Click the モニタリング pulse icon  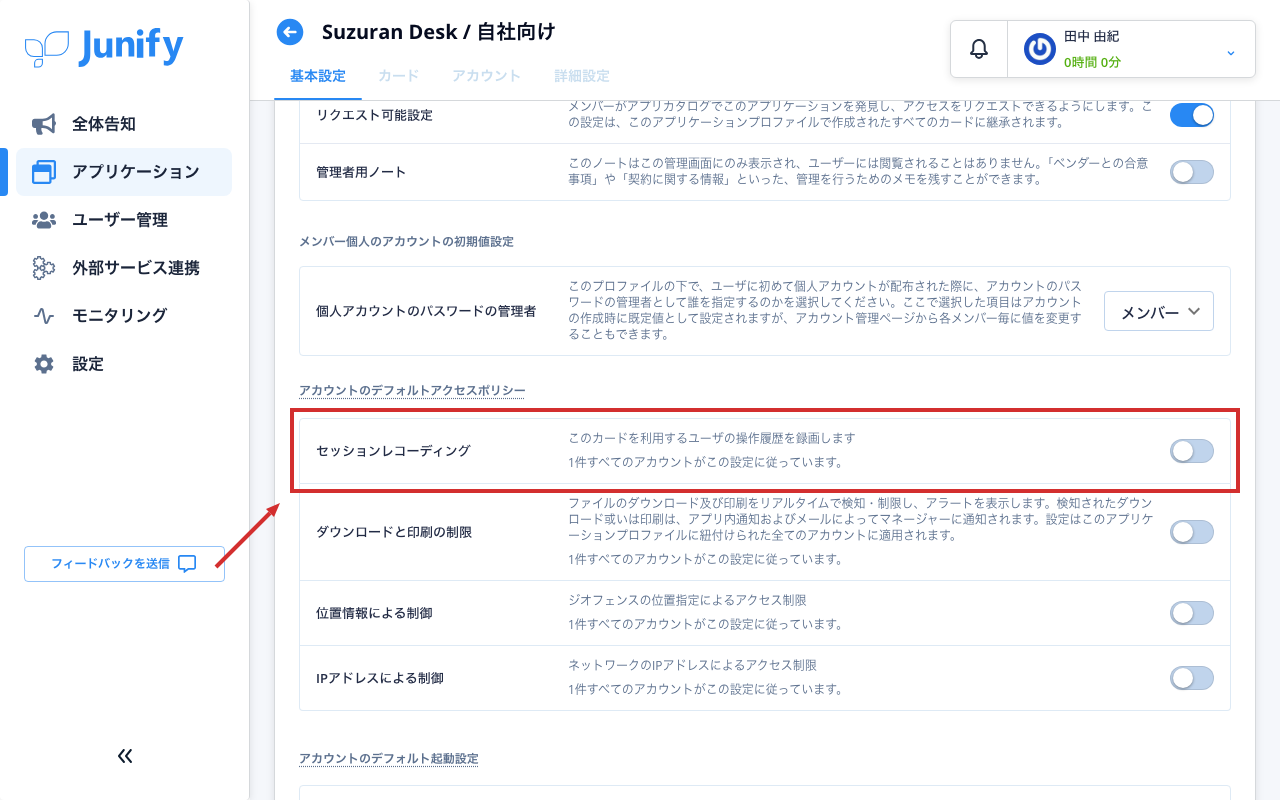point(44,316)
